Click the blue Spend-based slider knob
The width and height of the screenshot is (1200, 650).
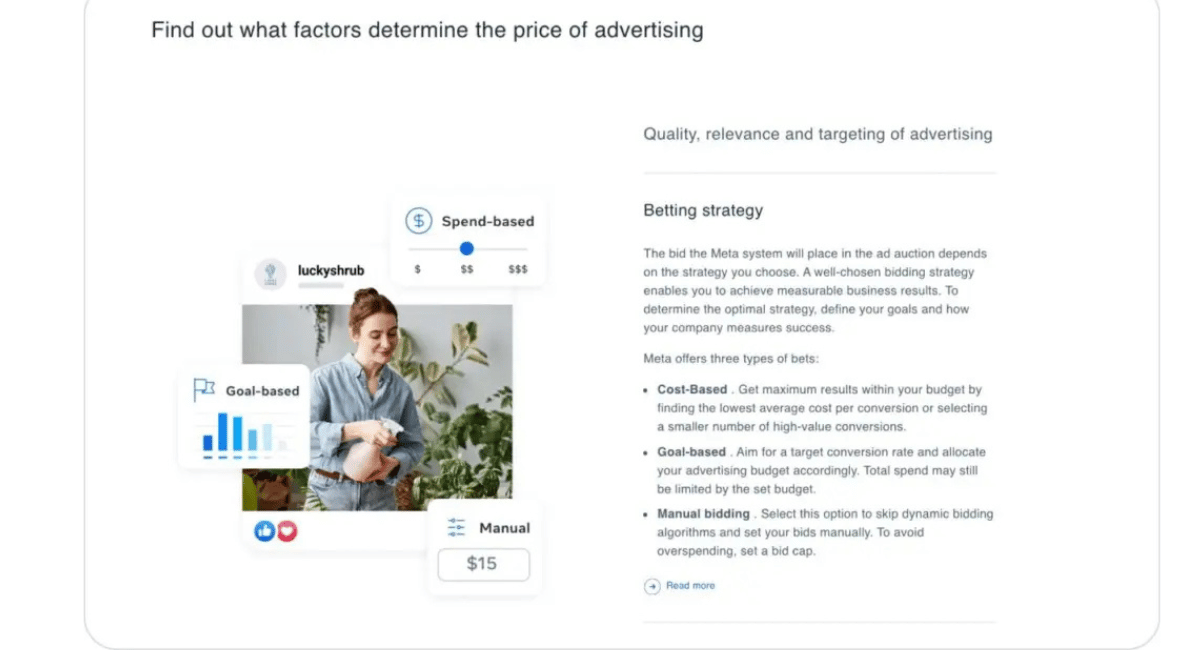(466, 249)
